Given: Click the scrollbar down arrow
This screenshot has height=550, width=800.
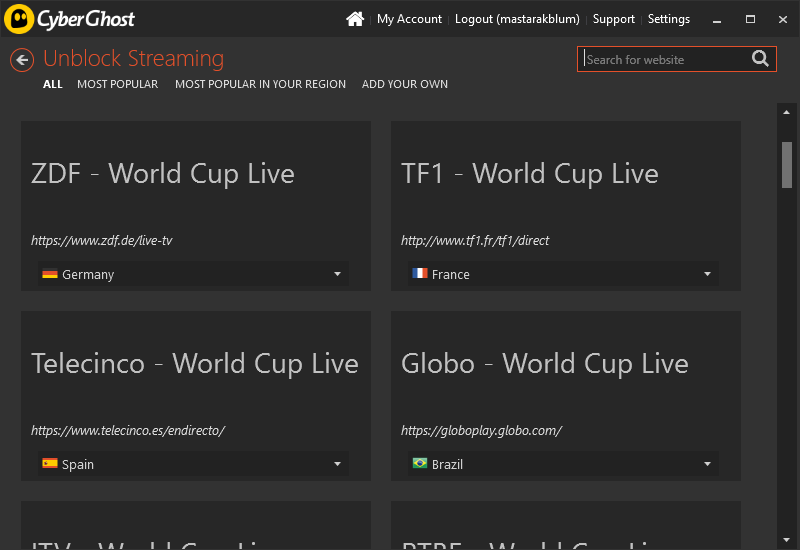Looking at the screenshot, I should [786, 540].
